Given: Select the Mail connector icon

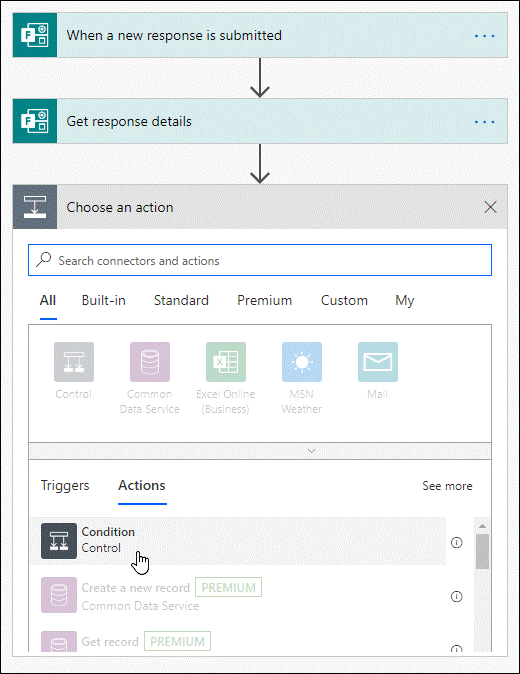Looking at the screenshot, I should 378,362.
